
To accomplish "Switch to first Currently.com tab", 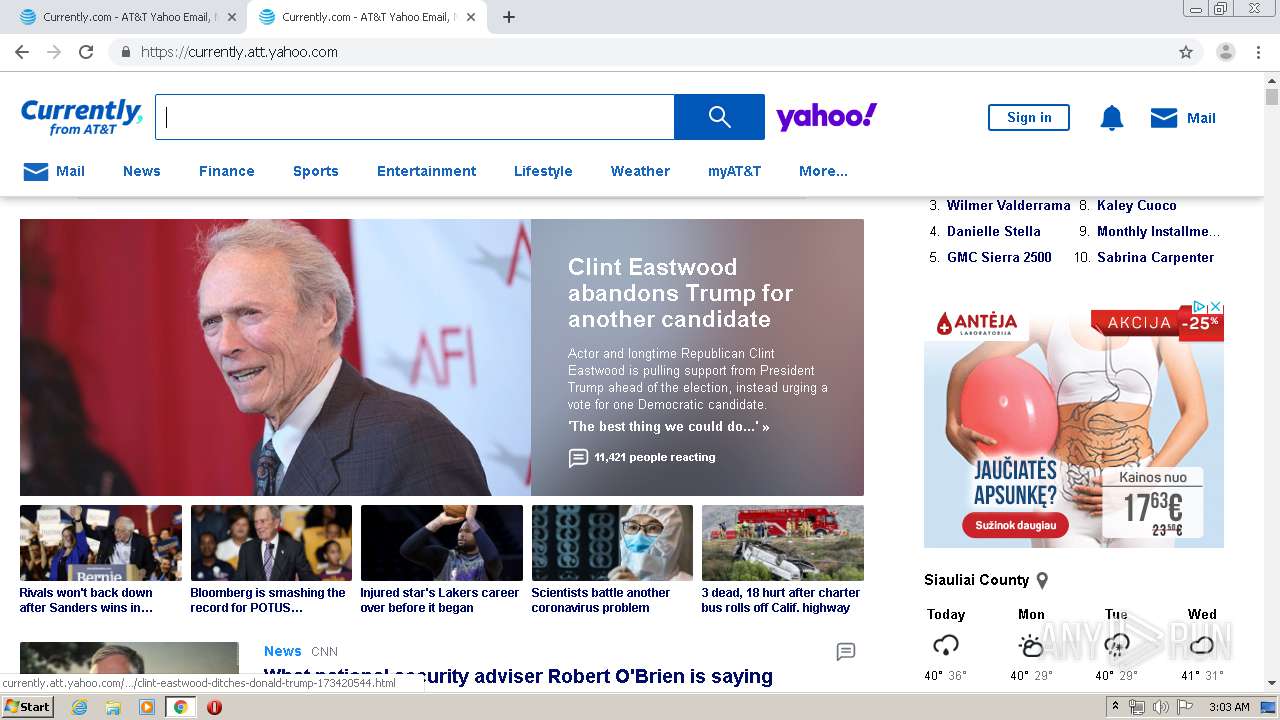I will click(125, 17).
